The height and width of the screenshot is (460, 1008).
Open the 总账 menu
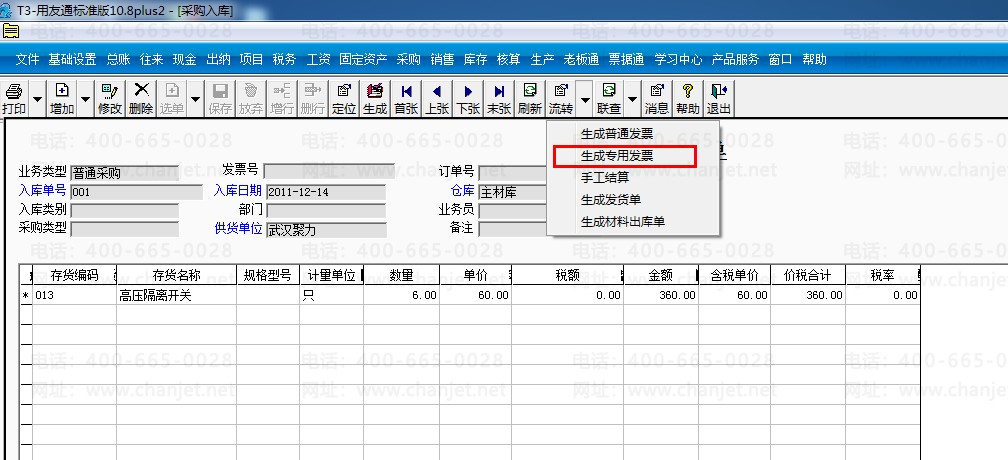[118, 60]
